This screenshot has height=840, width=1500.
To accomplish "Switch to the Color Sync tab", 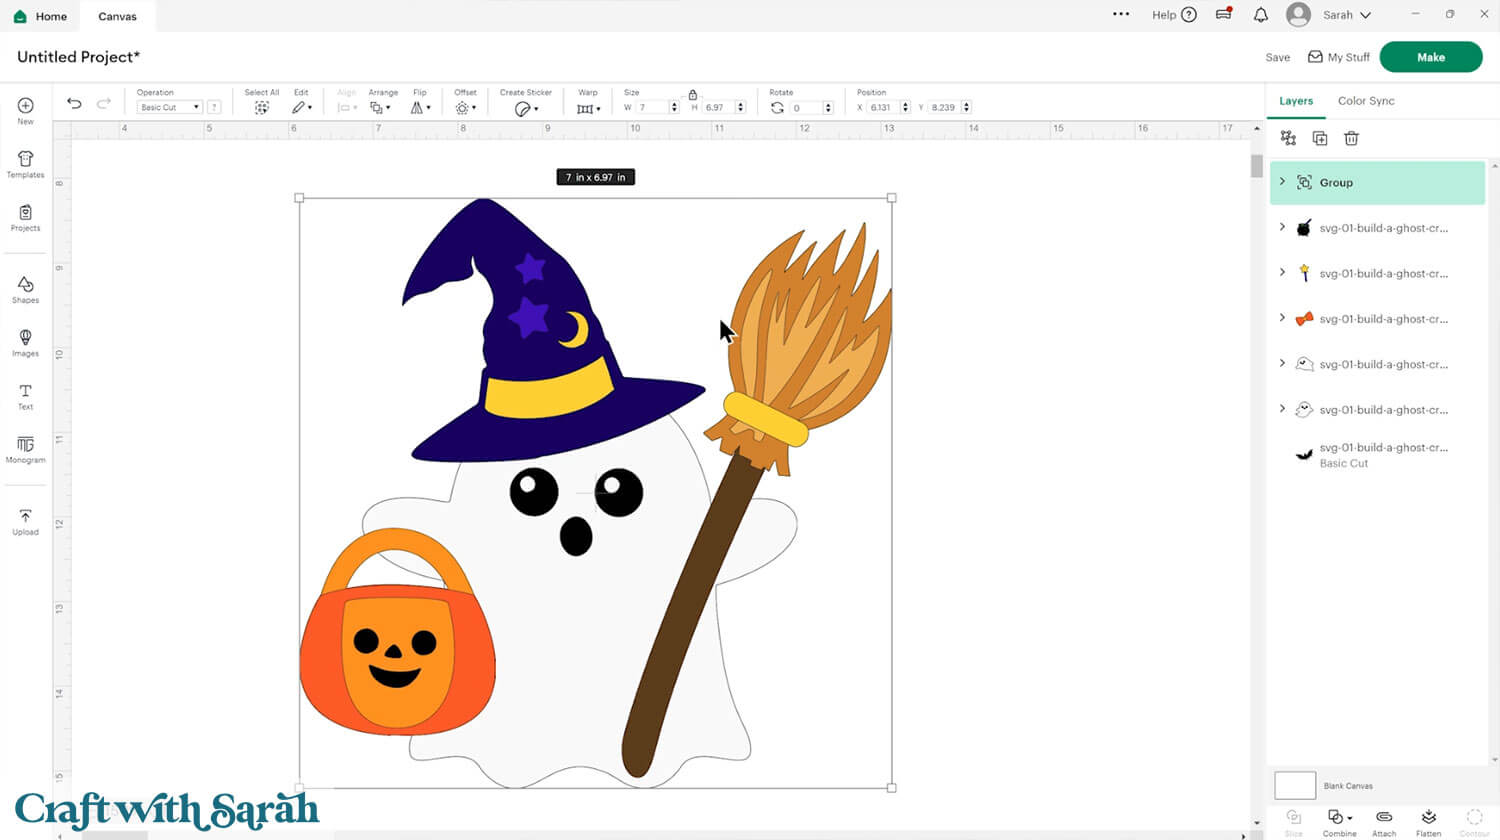I will 1365,101.
